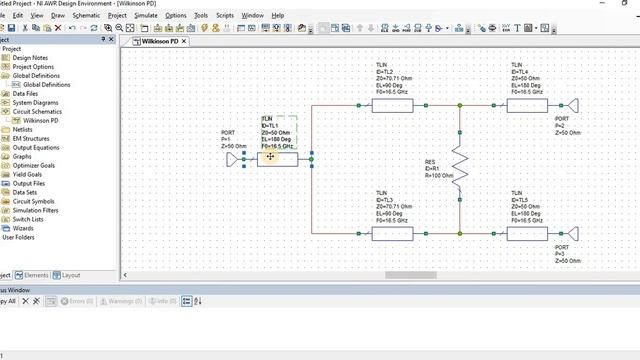Viewport: 640px width, 360px height.
Task: Activate the zoom area magnifier tool
Action: pos(108,28)
